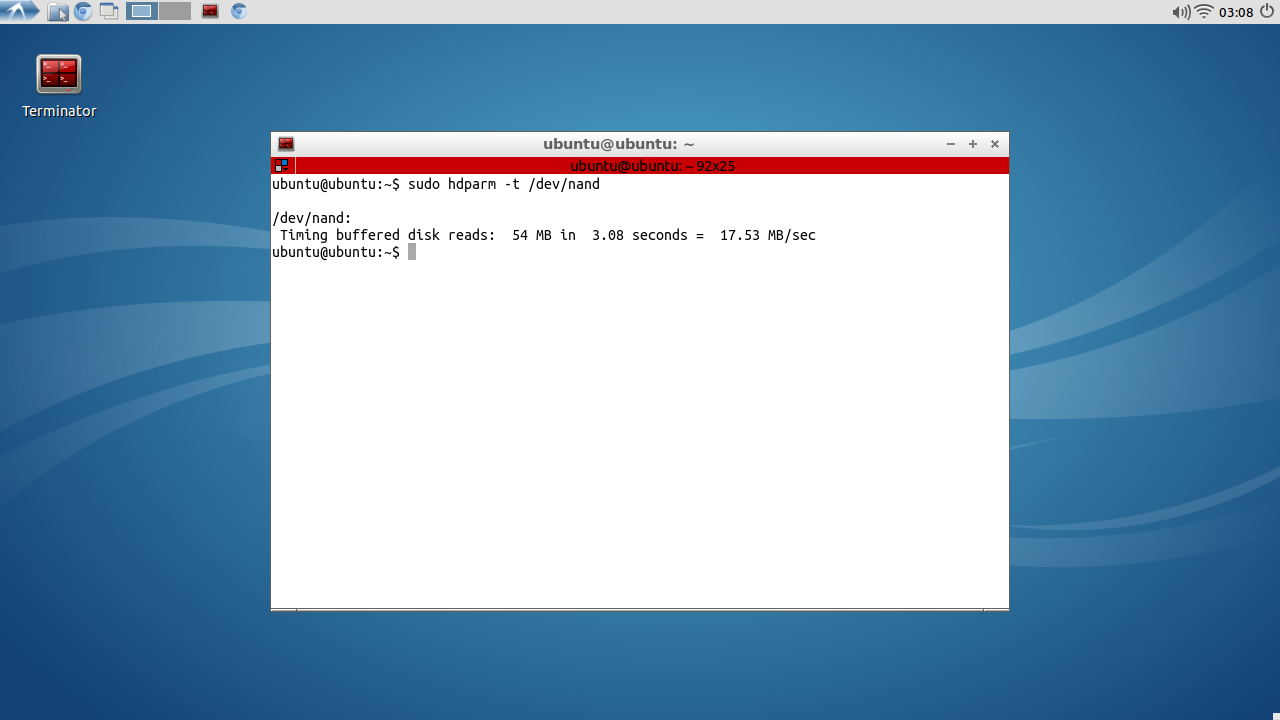Select the Terminator taskbar entry
The height and width of the screenshot is (720, 1280).
pos(210,12)
